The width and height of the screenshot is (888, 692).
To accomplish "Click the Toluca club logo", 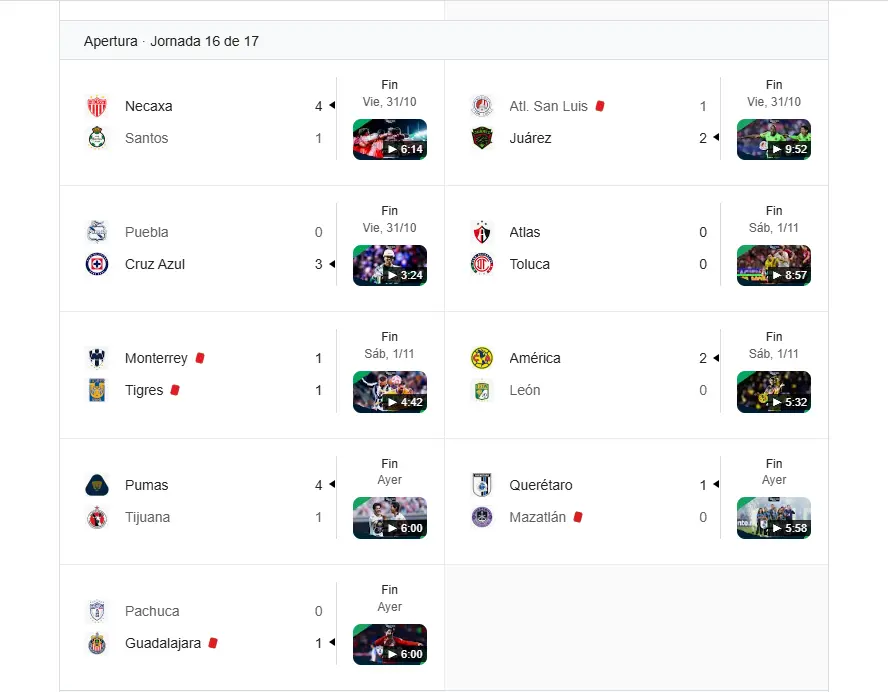I will click(x=482, y=264).
